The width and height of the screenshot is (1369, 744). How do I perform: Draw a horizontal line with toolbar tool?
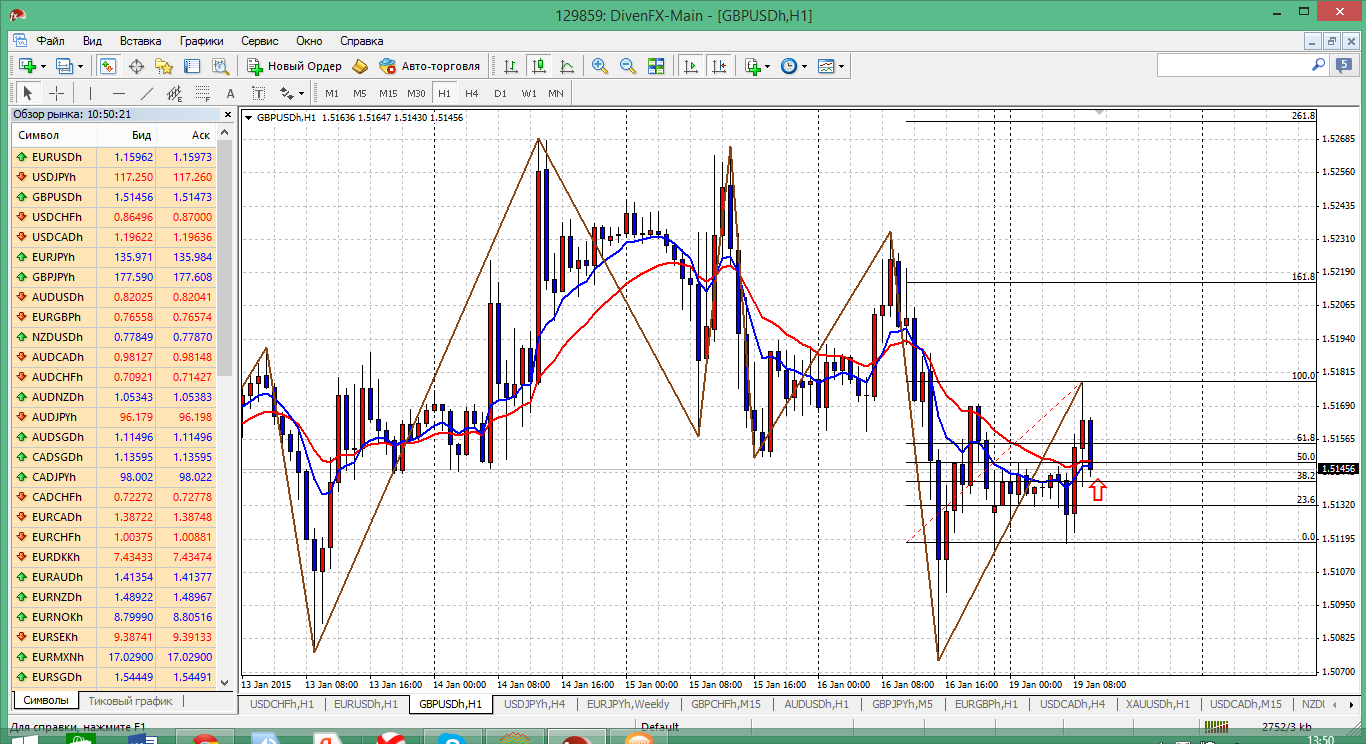click(119, 93)
